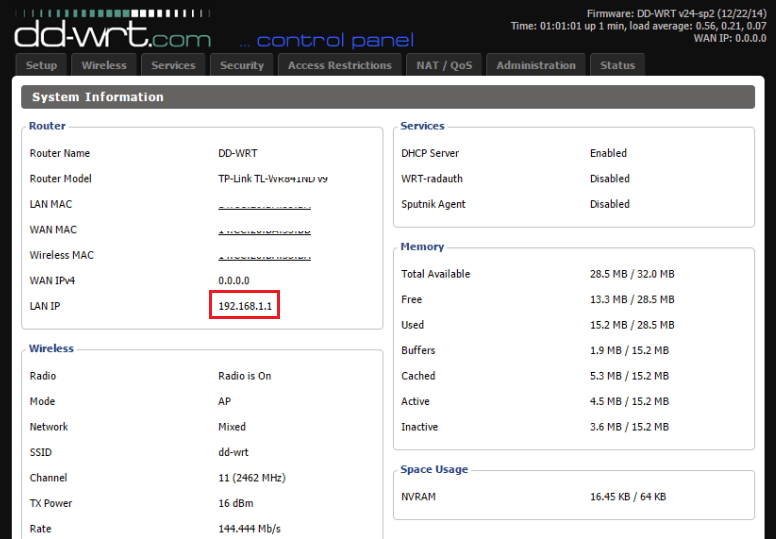The image size is (776, 539).
Task: Click the Network value Mixed
Action: (x=232, y=427)
